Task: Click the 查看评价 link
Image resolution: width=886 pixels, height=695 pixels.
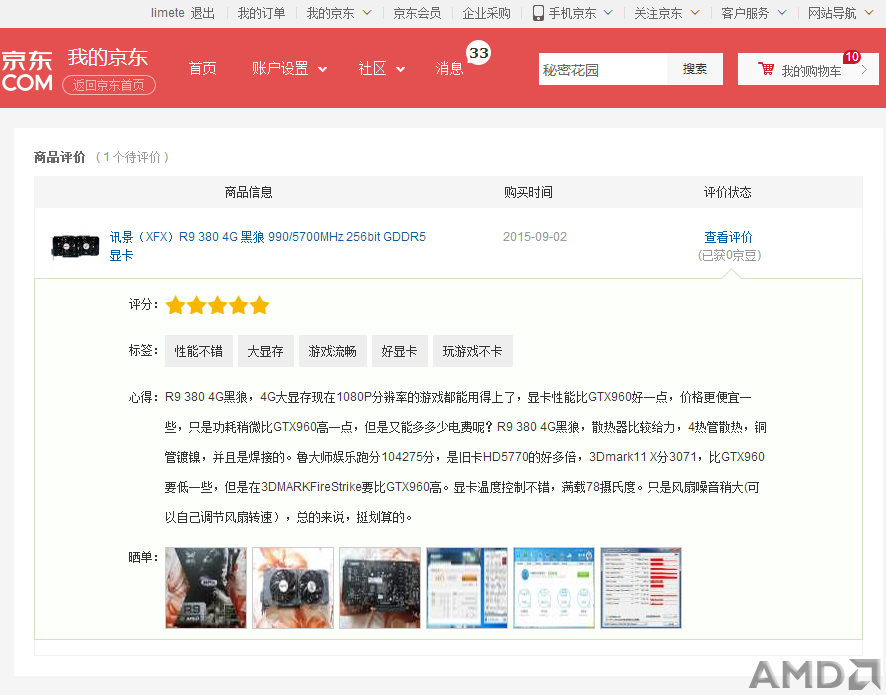Action: point(728,237)
